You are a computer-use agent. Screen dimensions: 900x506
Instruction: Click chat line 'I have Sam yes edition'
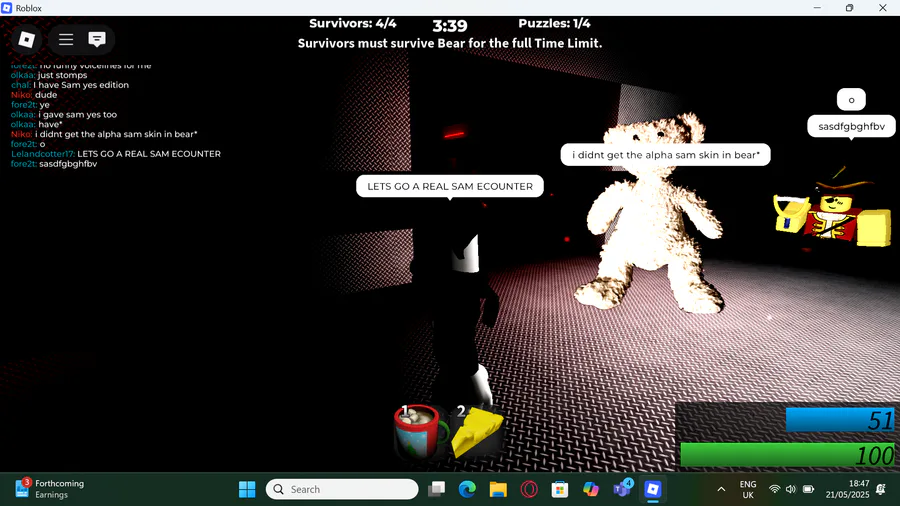[x=70, y=85]
